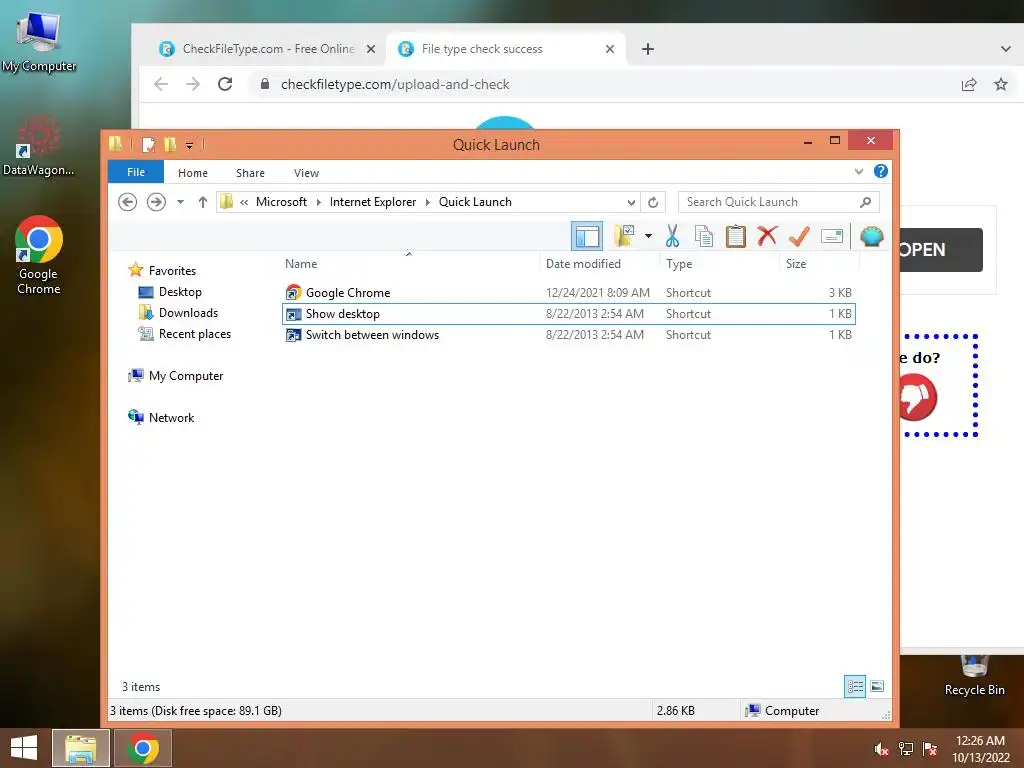
Task: Expand hidden breadcrumb chevron before Microsoft
Action: tap(244, 202)
